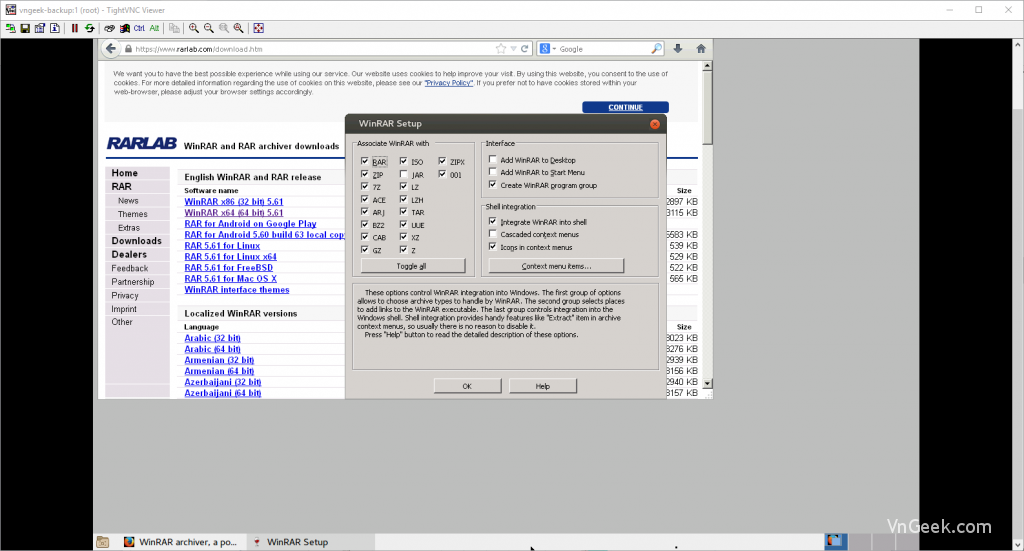
Task: Disable Create WinRAR program group
Action: (493, 185)
